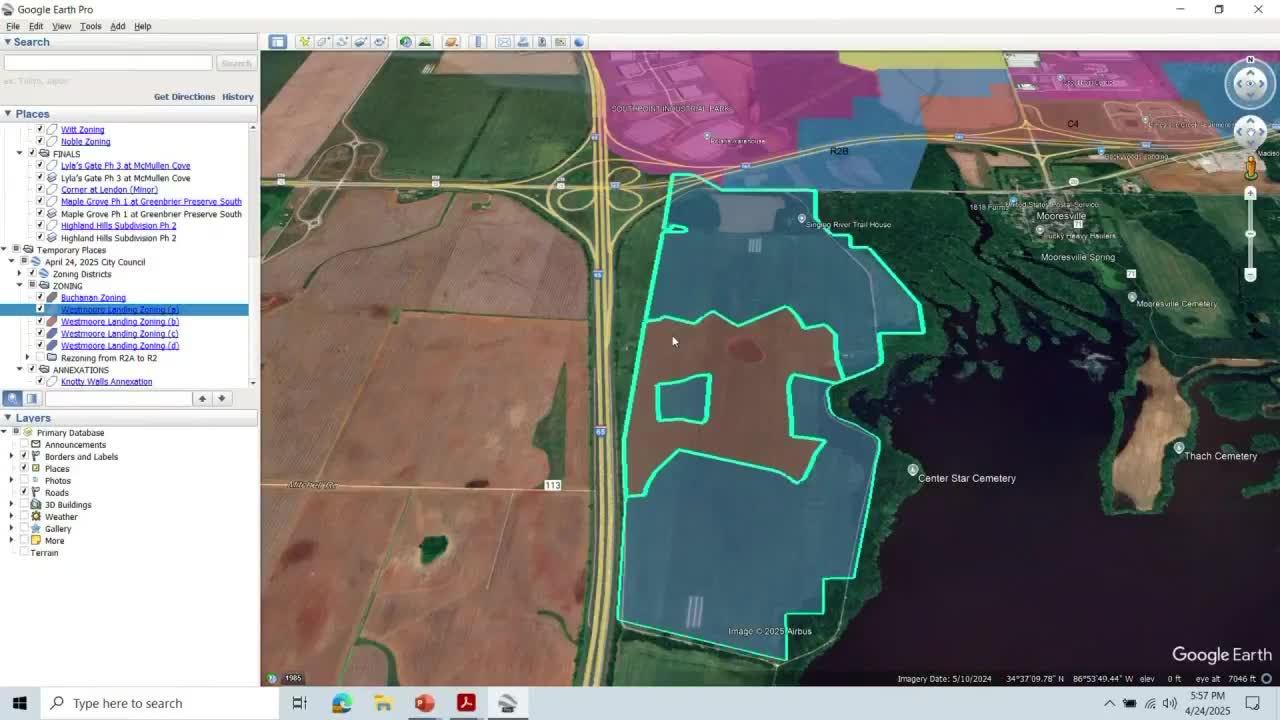Viewport: 1280px width, 720px height.
Task: Open the historical imagery clock tool
Action: coord(405,42)
